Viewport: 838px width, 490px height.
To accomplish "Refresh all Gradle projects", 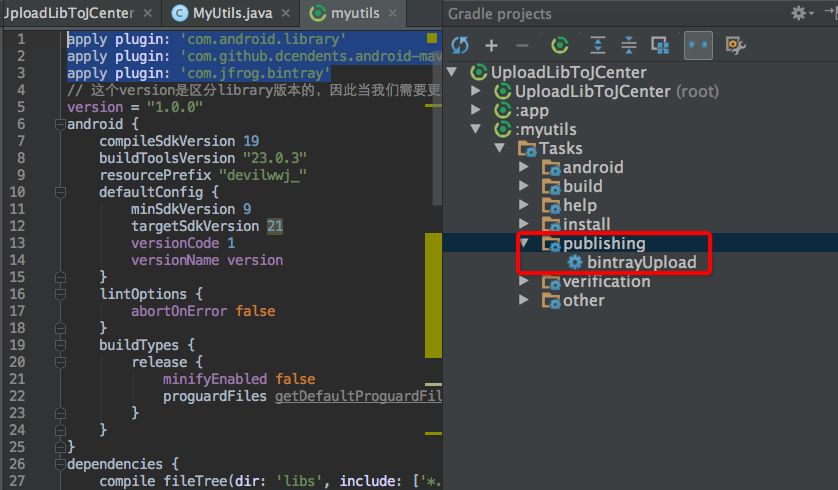I will pyautogui.click(x=460, y=45).
